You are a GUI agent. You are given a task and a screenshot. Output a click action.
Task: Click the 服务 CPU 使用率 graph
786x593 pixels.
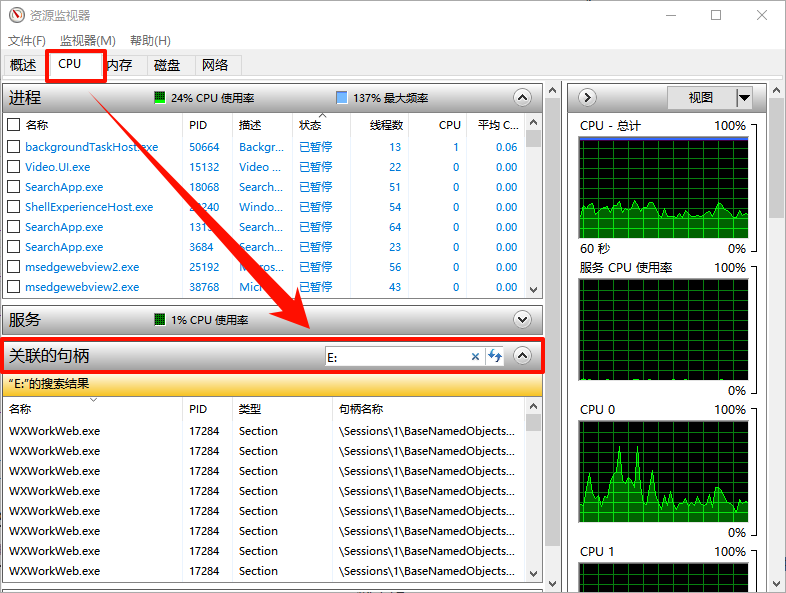click(x=663, y=330)
